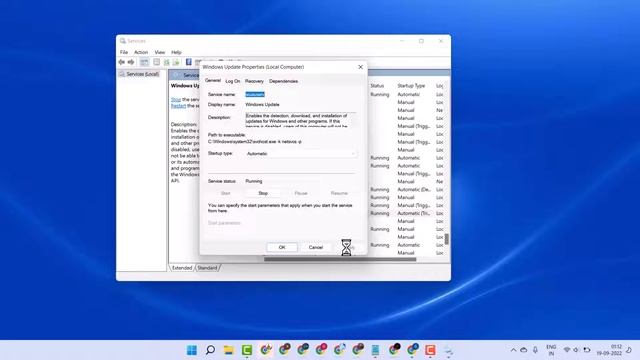Image resolution: width=640 pixels, height=360 pixels.
Task: Click the service description text box
Action: [300, 120]
